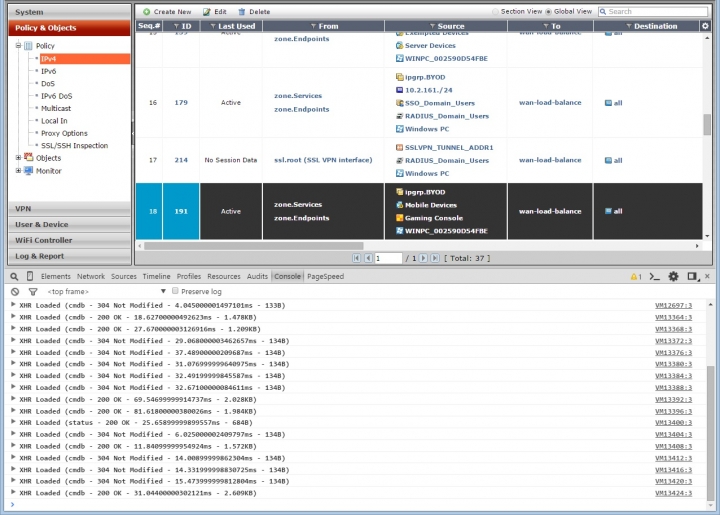Click the Gaming Console device icon
The width and height of the screenshot is (720, 515).
click(399, 218)
